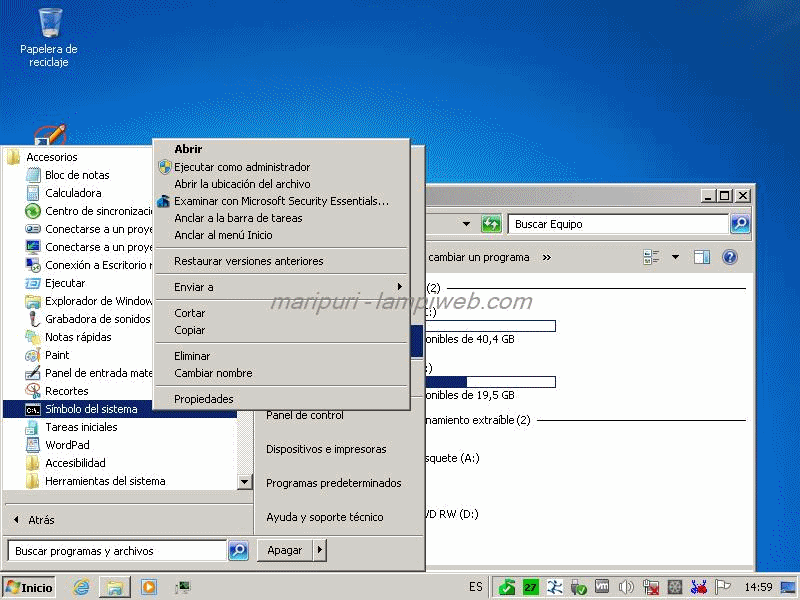Viewport: 800px width, 600px height.
Task: Click the Explorer search magnifier button
Action: click(x=740, y=223)
